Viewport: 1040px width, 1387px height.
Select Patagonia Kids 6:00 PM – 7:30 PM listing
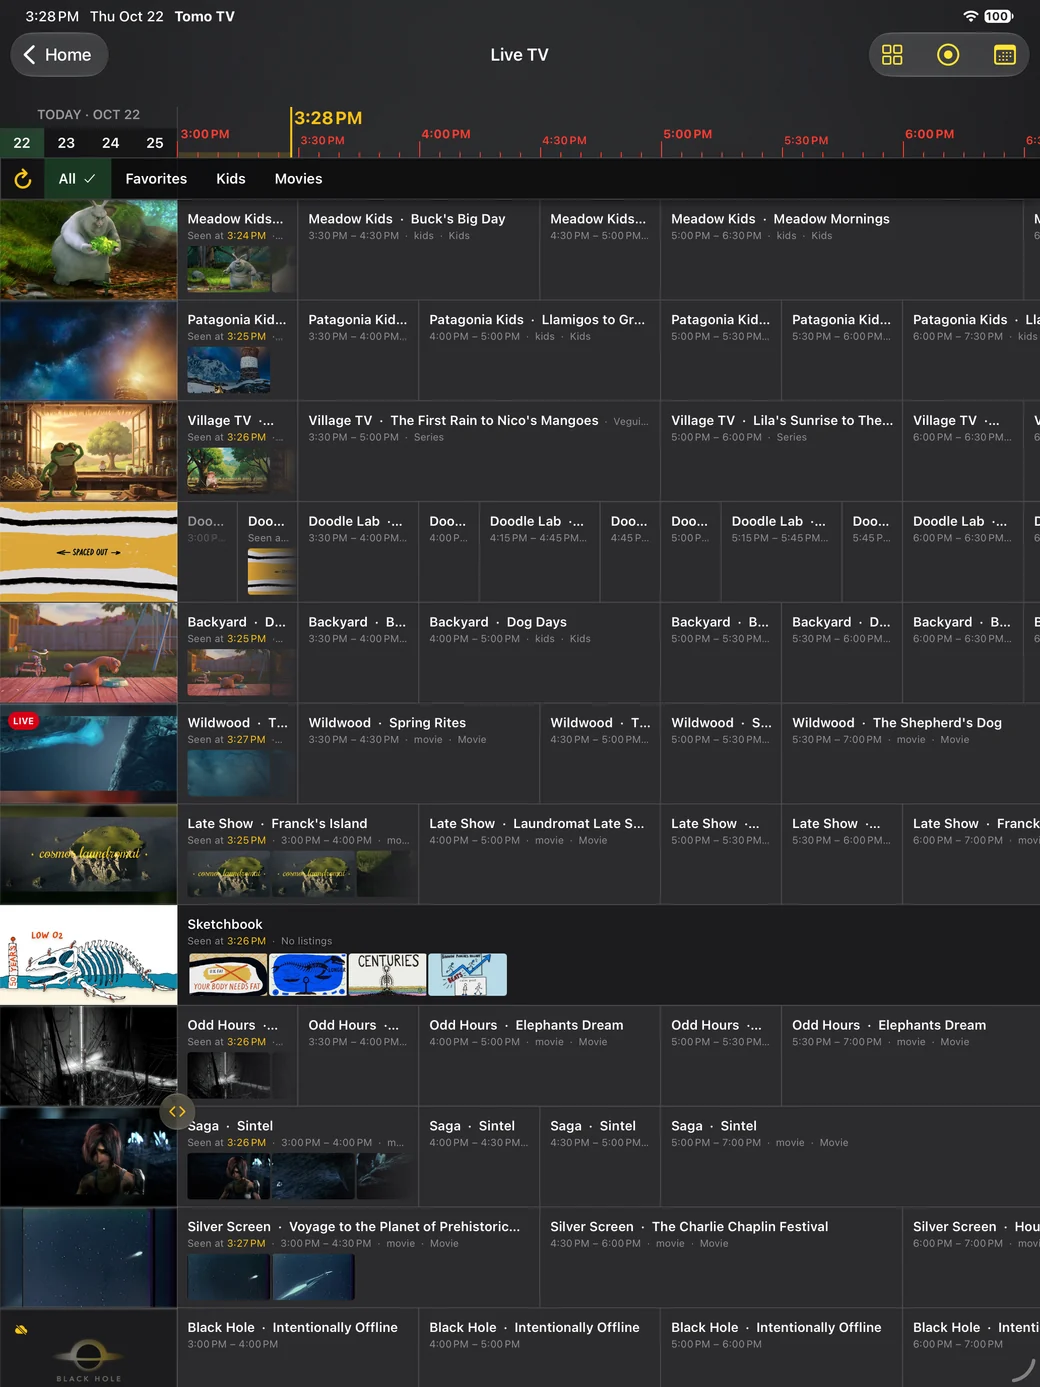coord(972,351)
